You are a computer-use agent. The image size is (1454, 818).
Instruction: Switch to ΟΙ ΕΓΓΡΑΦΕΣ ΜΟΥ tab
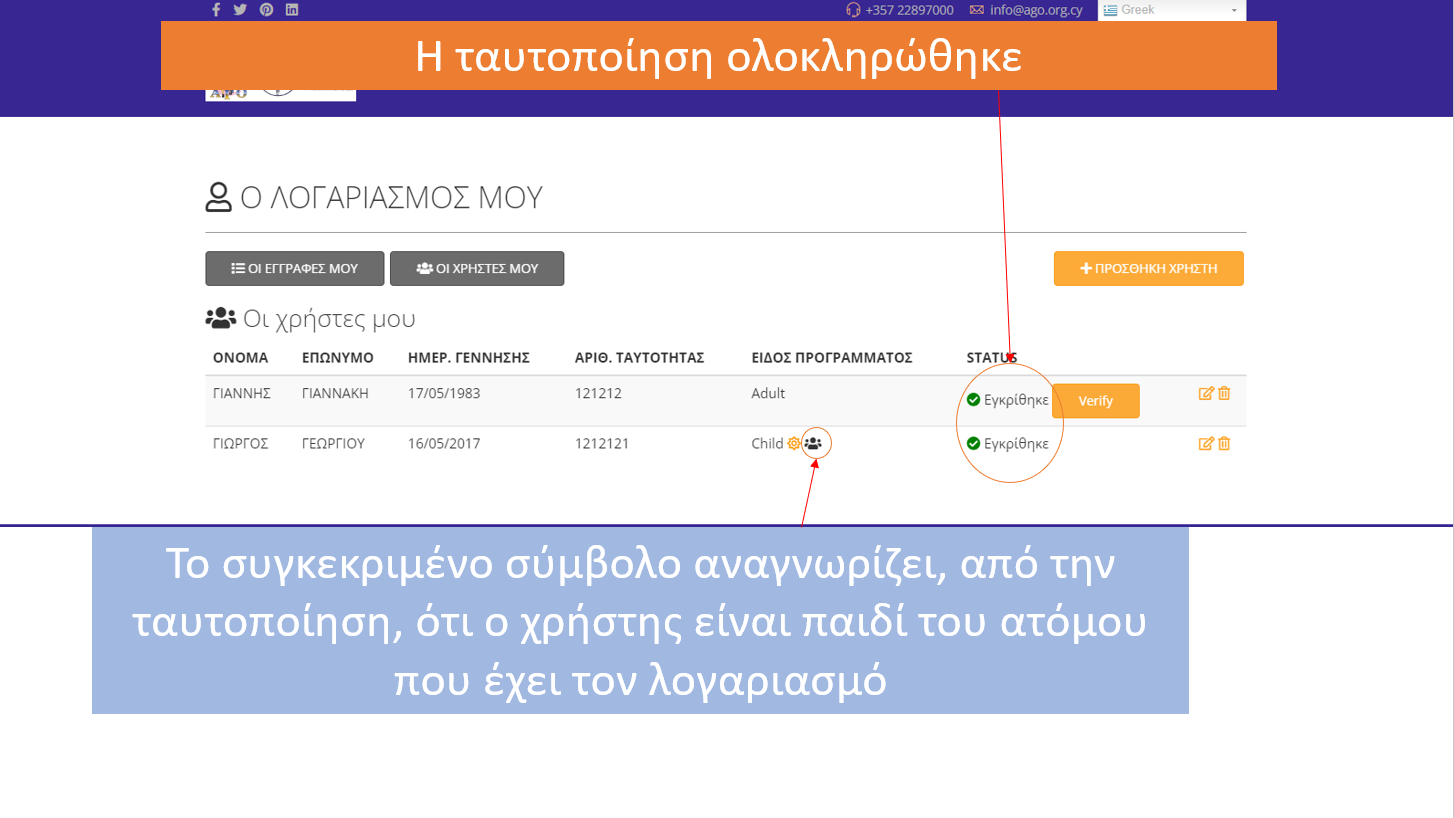click(x=295, y=269)
